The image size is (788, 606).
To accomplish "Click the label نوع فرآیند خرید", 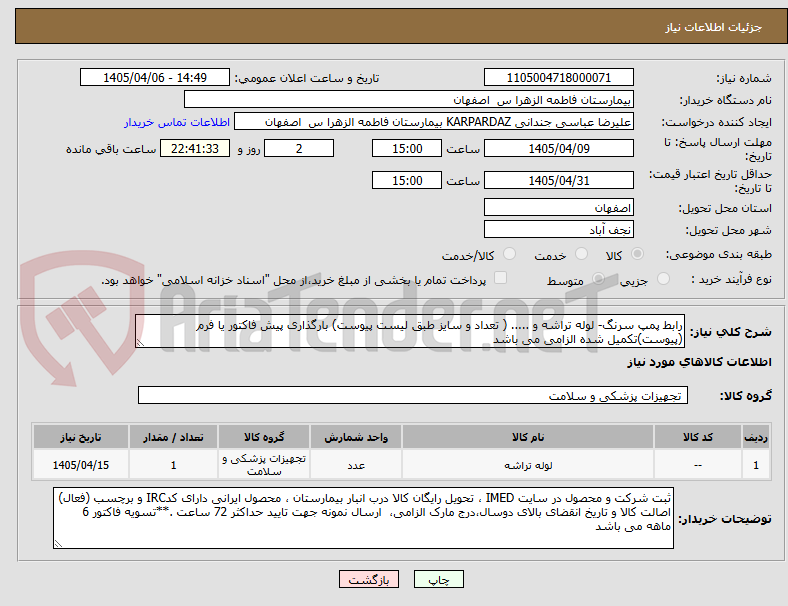I will [x=732, y=279].
